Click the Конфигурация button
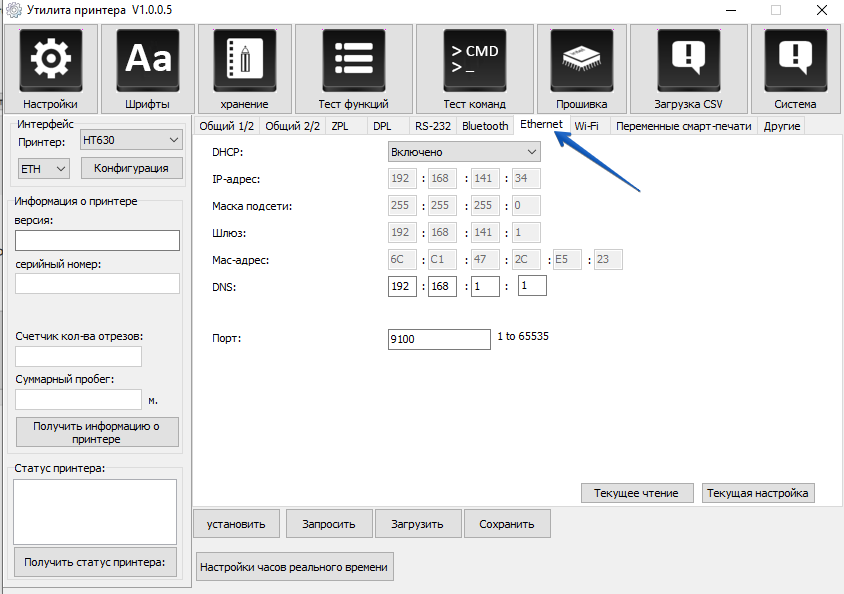The width and height of the screenshot is (844, 594). pyautogui.click(x=131, y=168)
